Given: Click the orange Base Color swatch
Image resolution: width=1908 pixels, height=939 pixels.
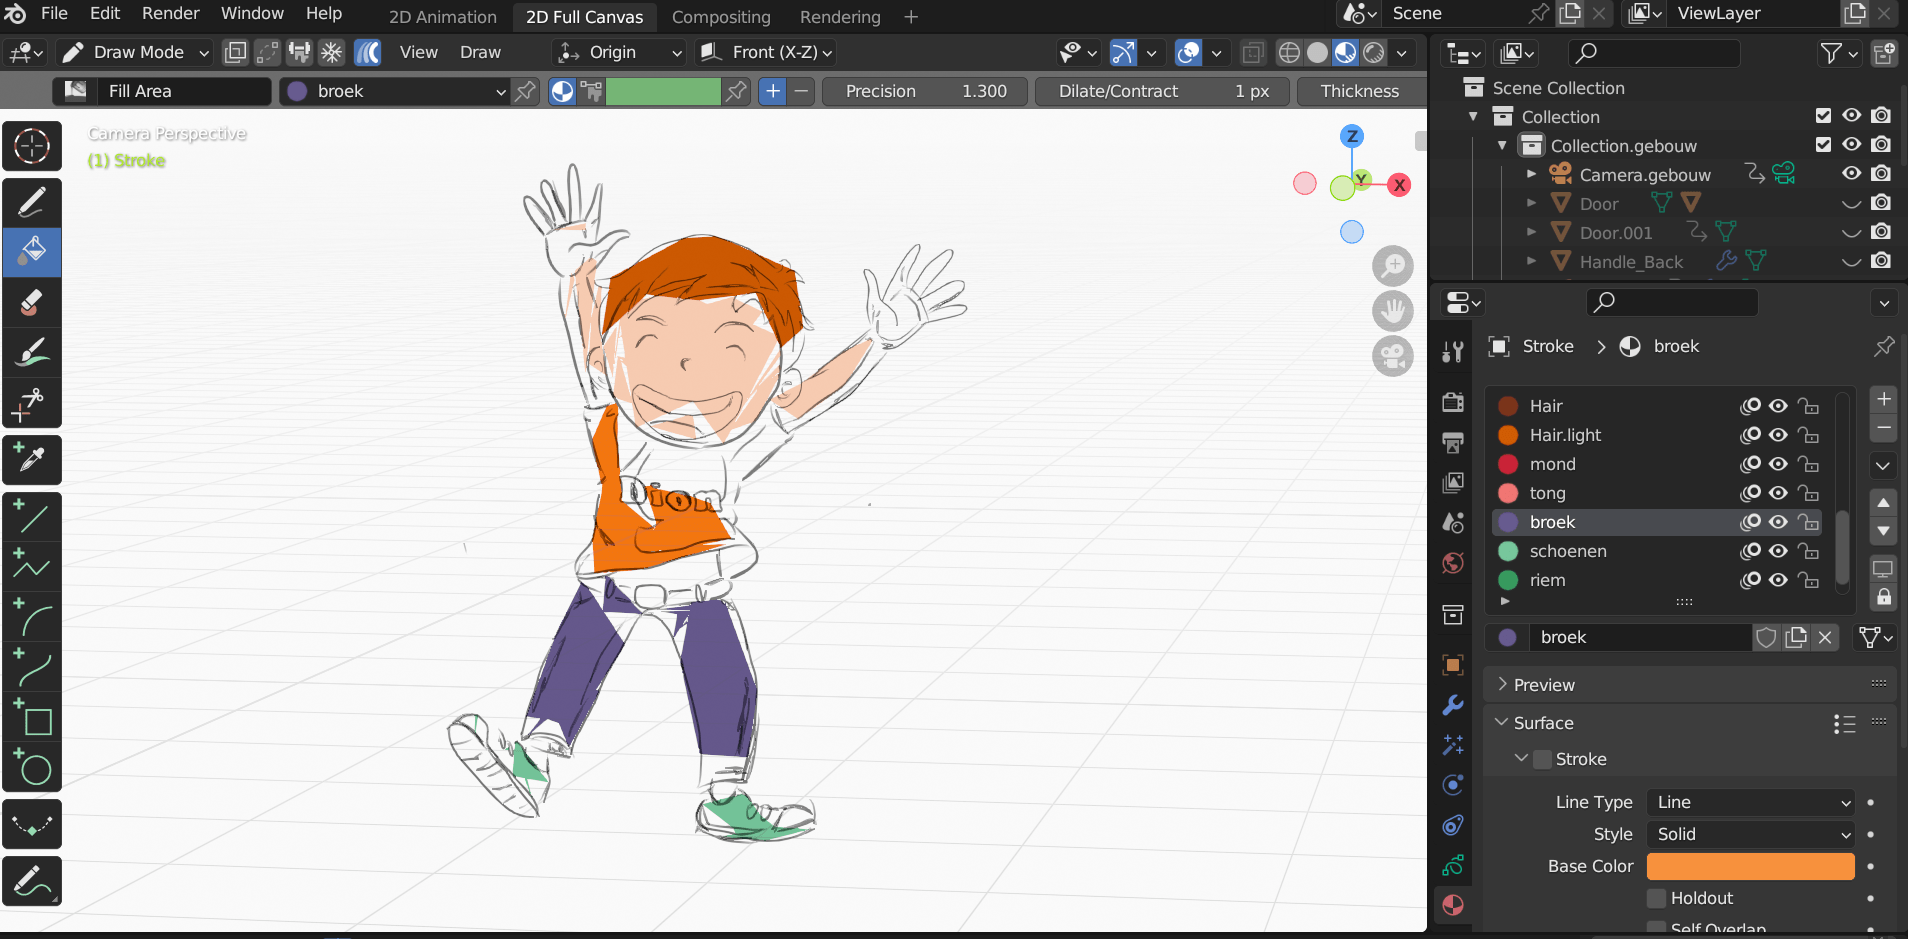Looking at the screenshot, I should [x=1750, y=866].
